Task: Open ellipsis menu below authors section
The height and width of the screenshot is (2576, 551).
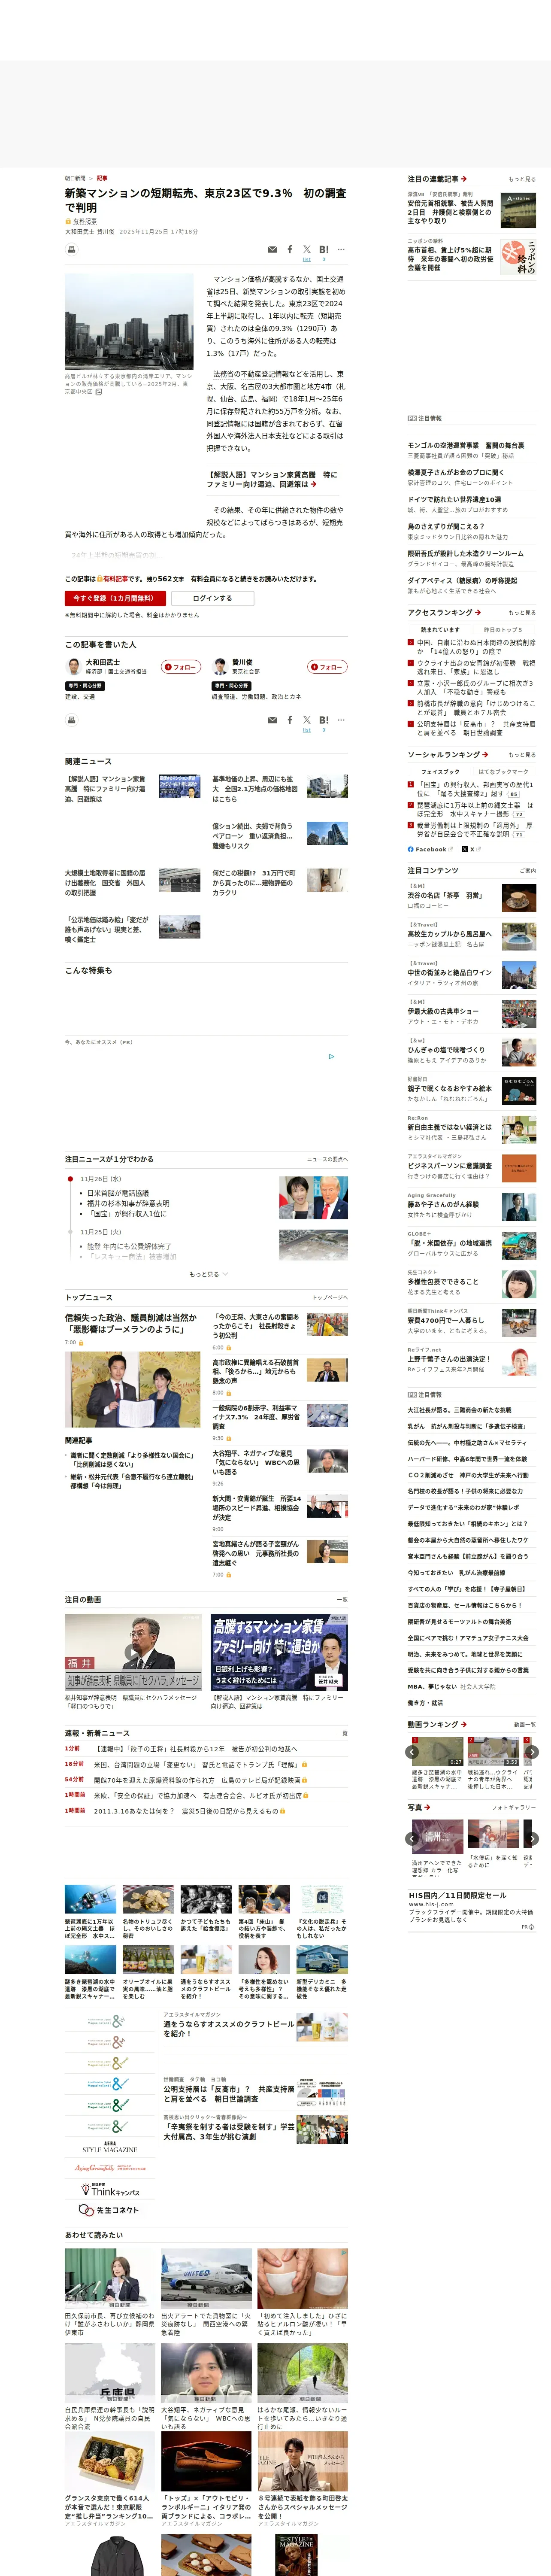Action: pyautogui.click(x=341, y=720)
